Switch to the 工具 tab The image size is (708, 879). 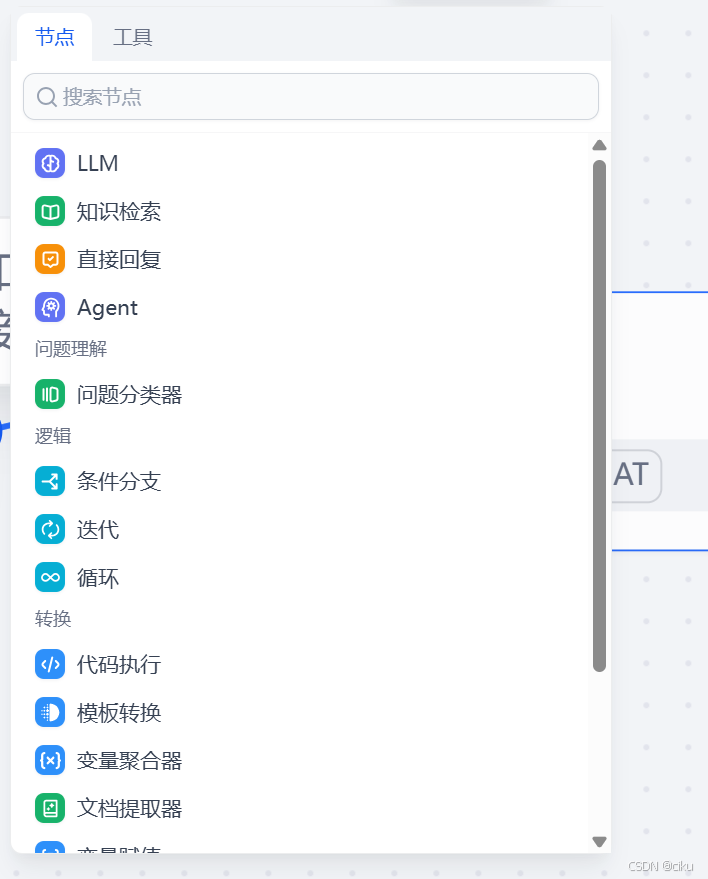coord(132,36)
